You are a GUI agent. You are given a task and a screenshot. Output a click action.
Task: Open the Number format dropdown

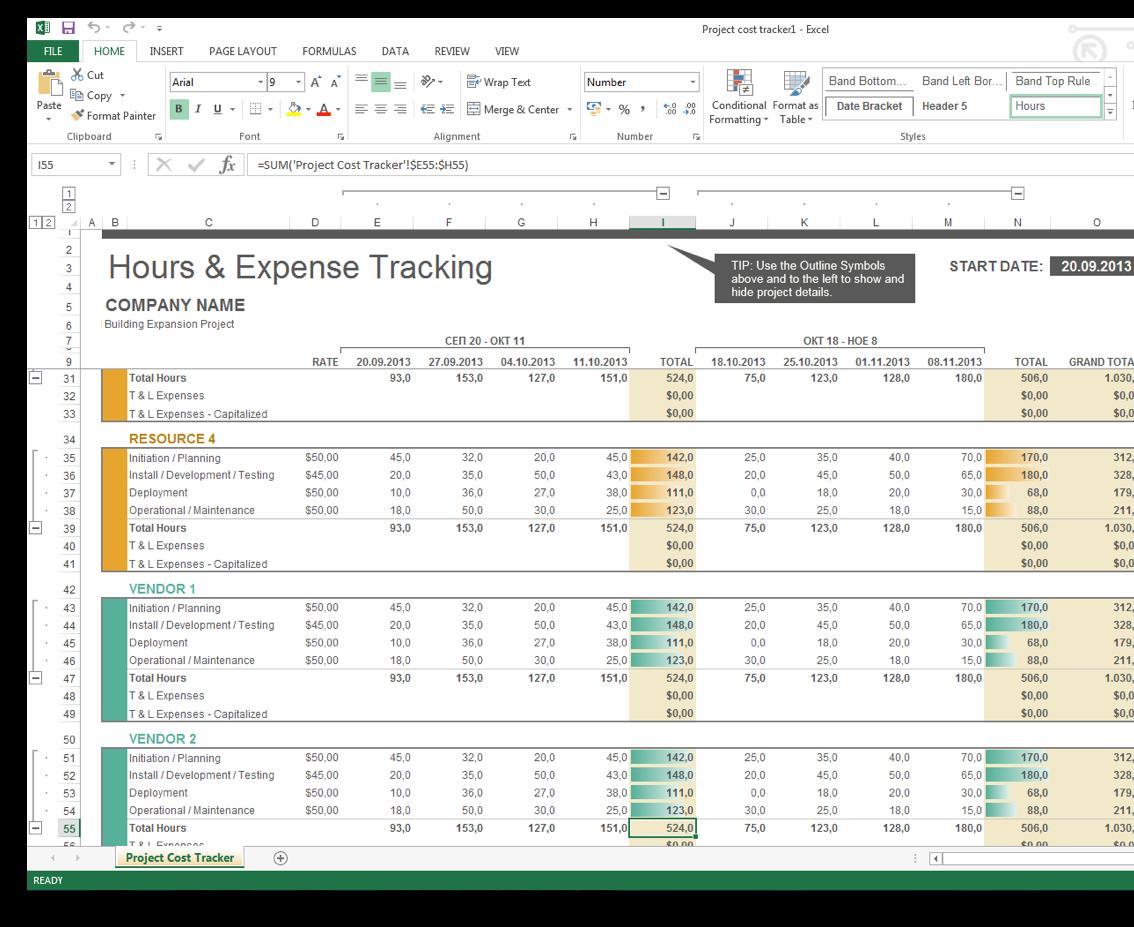point(692,82)
